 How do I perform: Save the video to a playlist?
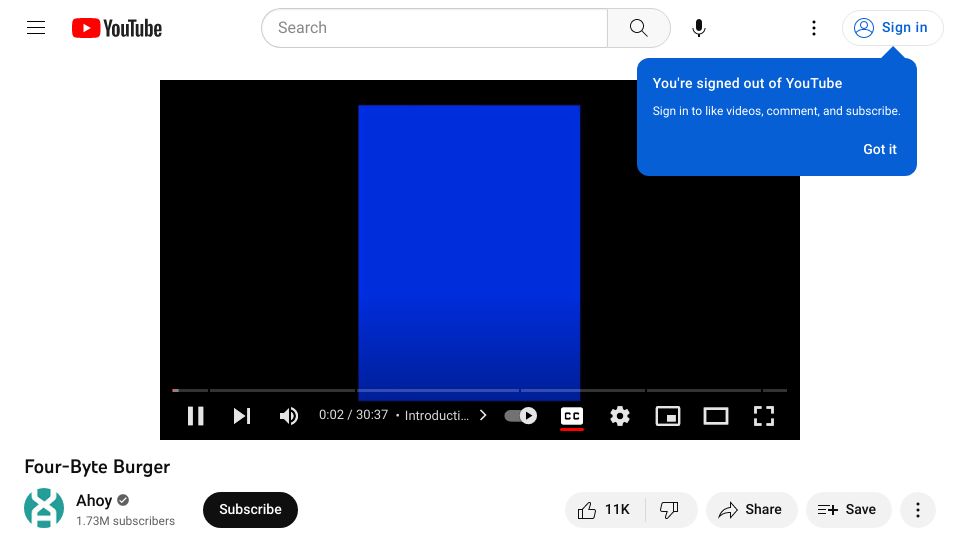(x=848, y=509)
